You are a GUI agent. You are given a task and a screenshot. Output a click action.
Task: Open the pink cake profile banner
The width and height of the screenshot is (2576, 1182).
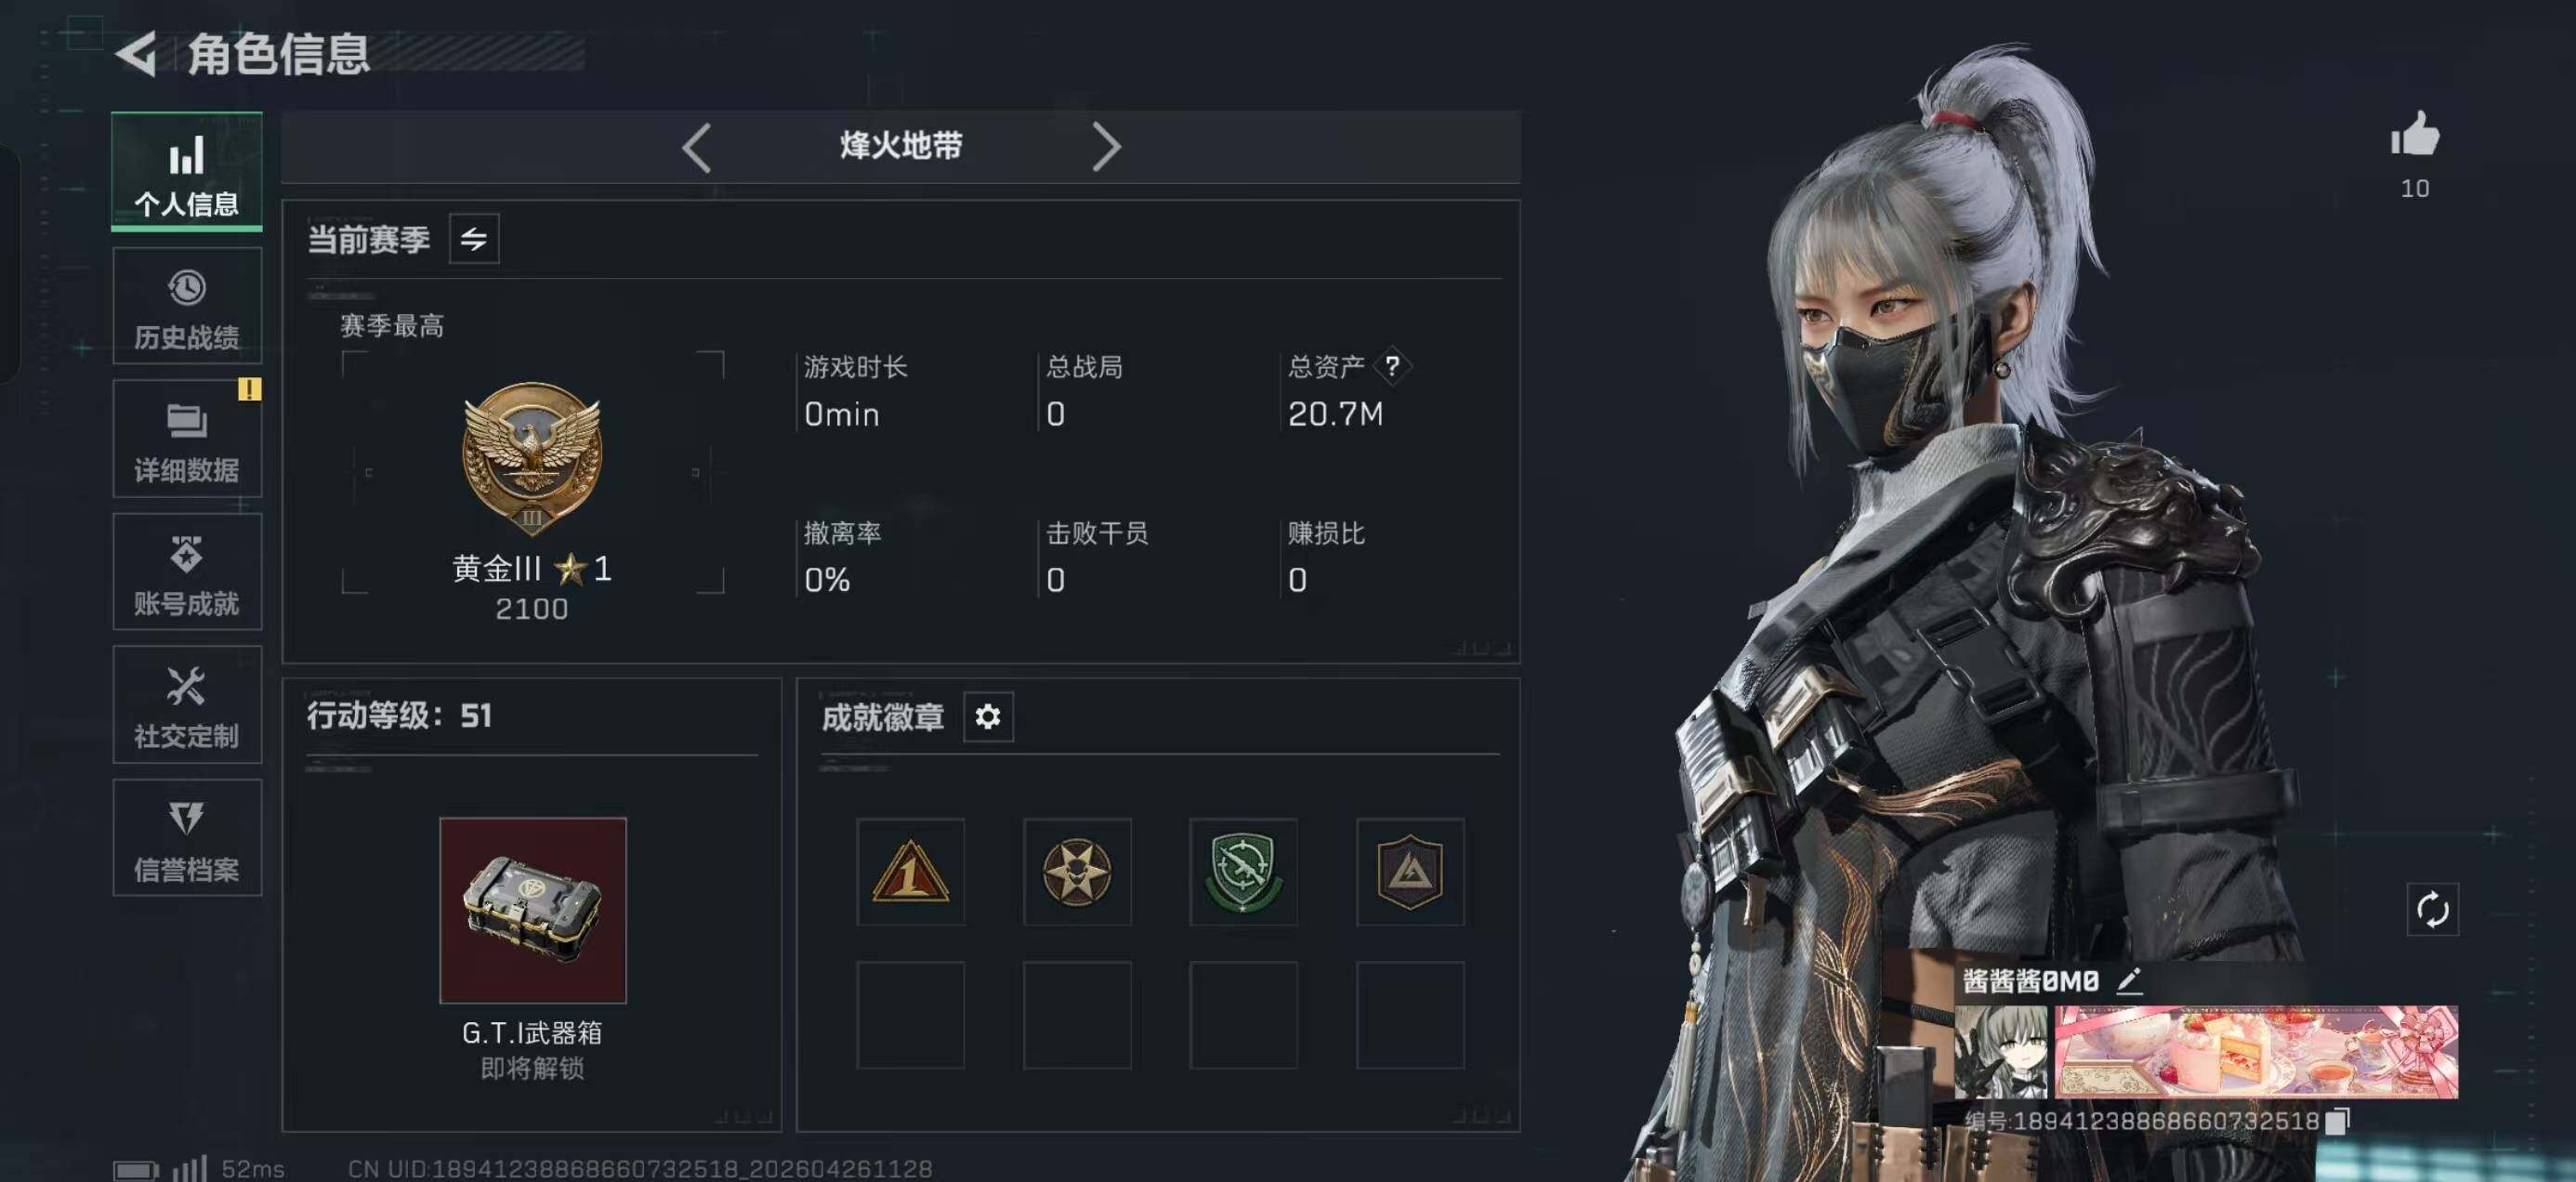tap(2256, 1052)
